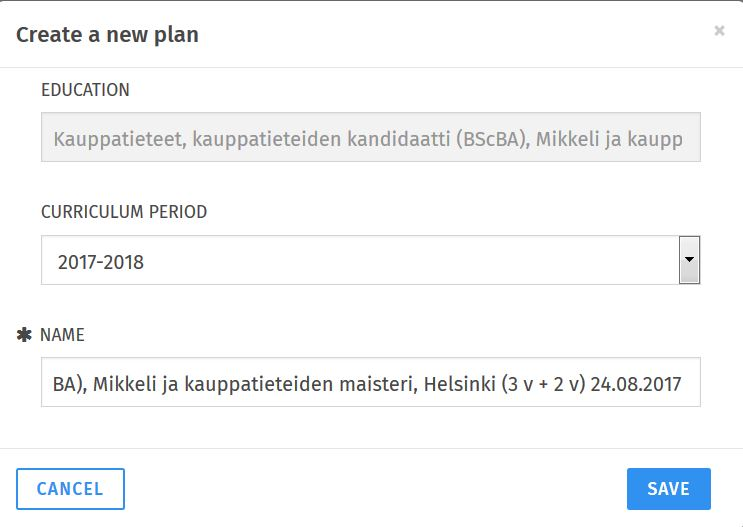Click the required asterisk icon beside NAME
Image resolution: width=743 pixels, height=527 pixels.
click(x=25, y=336)
